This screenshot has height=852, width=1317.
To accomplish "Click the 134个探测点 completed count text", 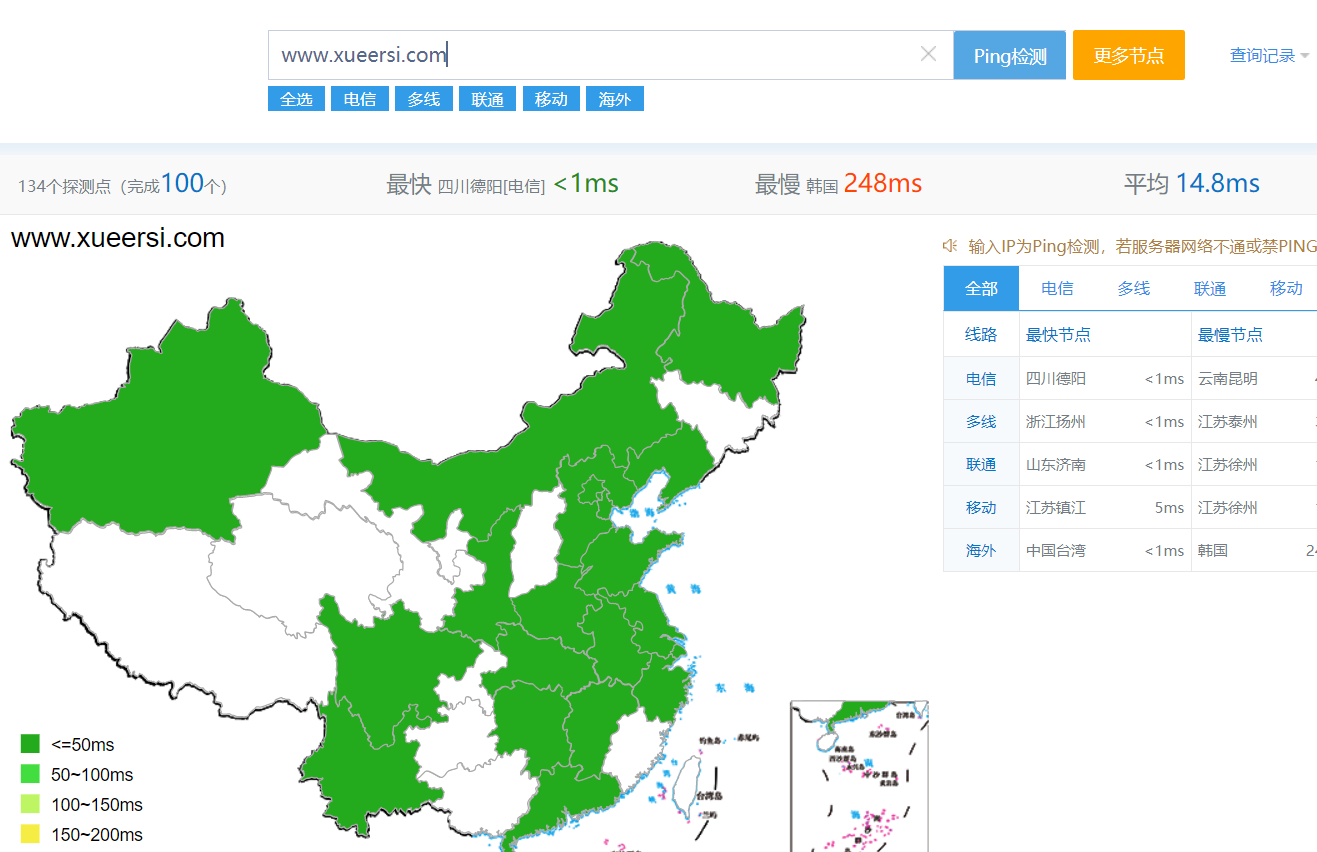I will click(122, 185).
